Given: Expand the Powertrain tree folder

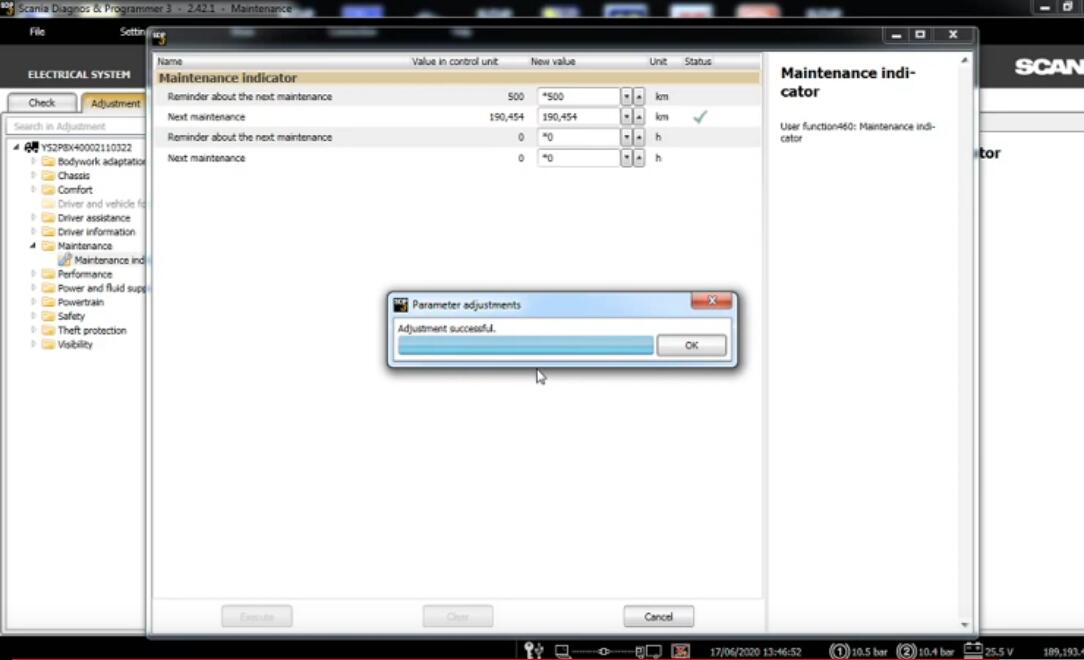Looking at the screenshot, I should click(33, 302).
